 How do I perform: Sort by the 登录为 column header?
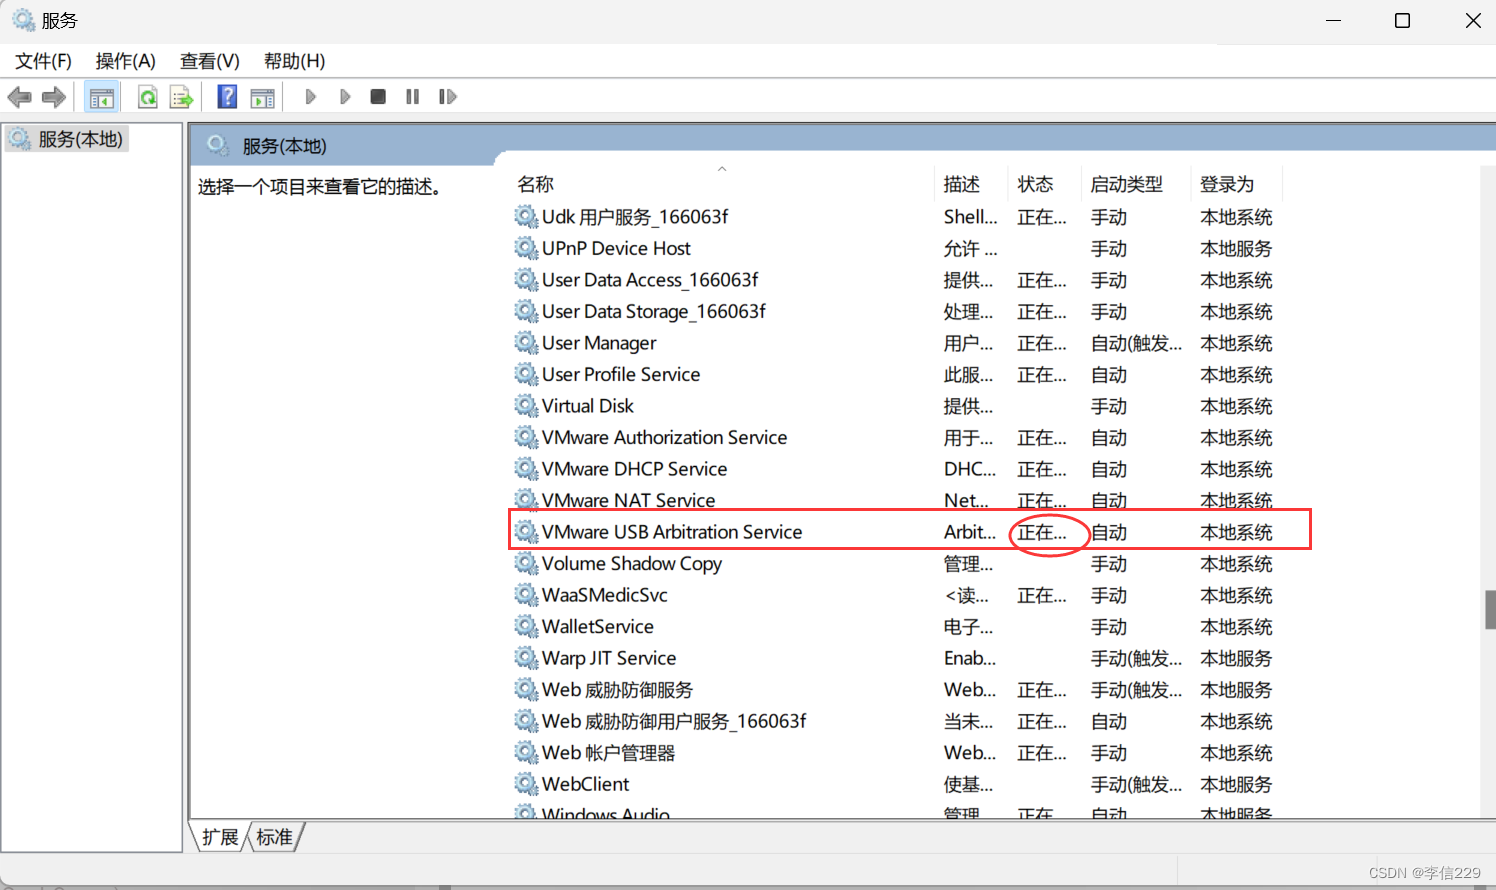(x=1236, y=184)
